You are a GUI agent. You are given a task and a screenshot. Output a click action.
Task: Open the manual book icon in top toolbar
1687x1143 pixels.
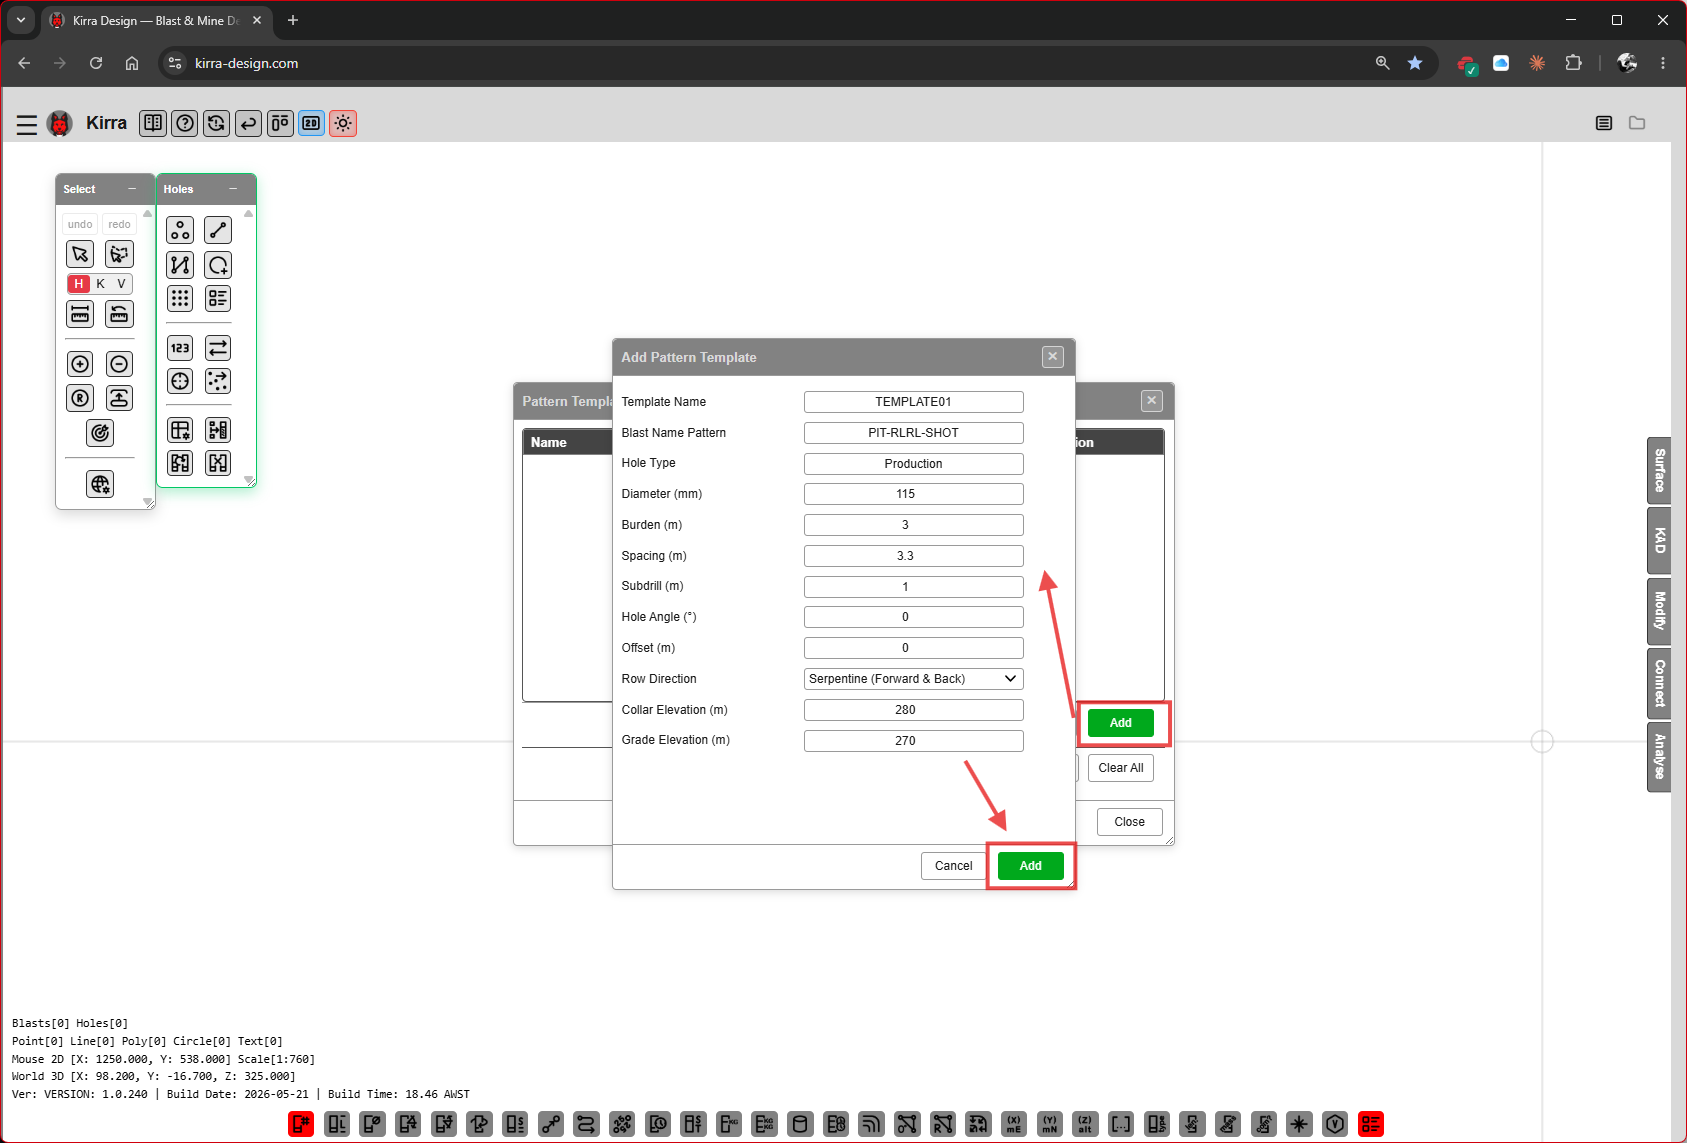153,123
